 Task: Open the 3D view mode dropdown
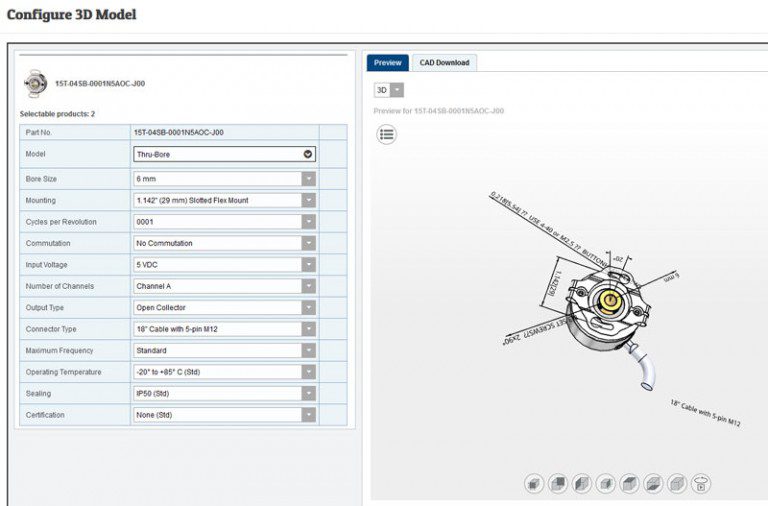[x=389, y=90]
